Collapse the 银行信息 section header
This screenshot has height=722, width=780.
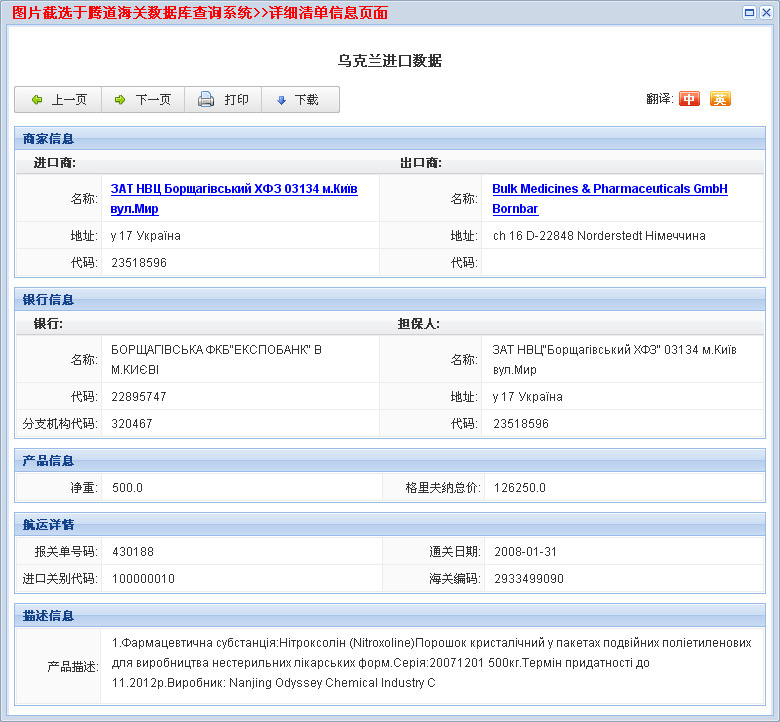48,300
